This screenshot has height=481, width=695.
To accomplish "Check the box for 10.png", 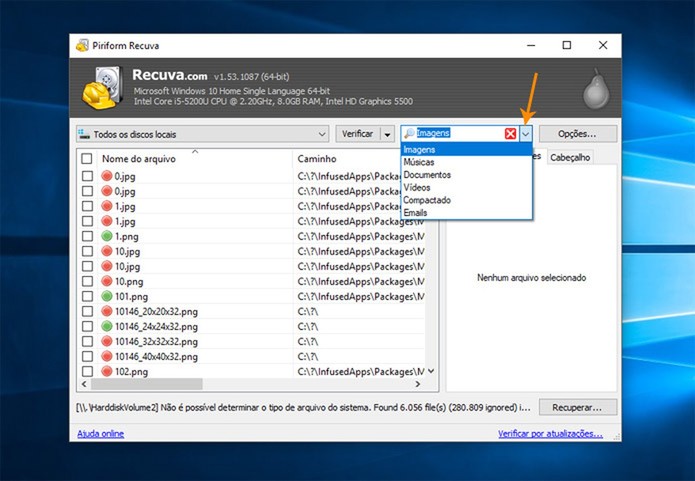I will tap(87, 281).
